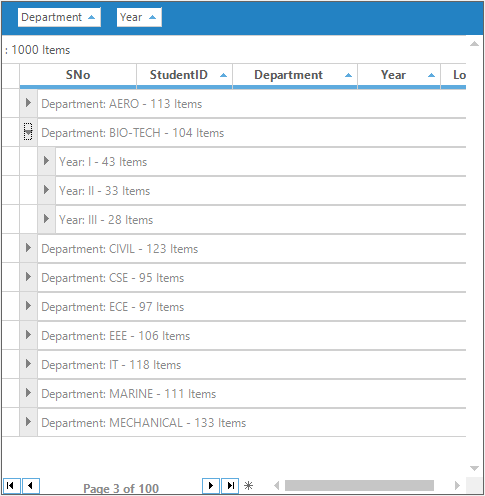This screenshot has width=485, height=496.
Task: Click vertical scrollbar down arrow
Action: tap(474, 469)
